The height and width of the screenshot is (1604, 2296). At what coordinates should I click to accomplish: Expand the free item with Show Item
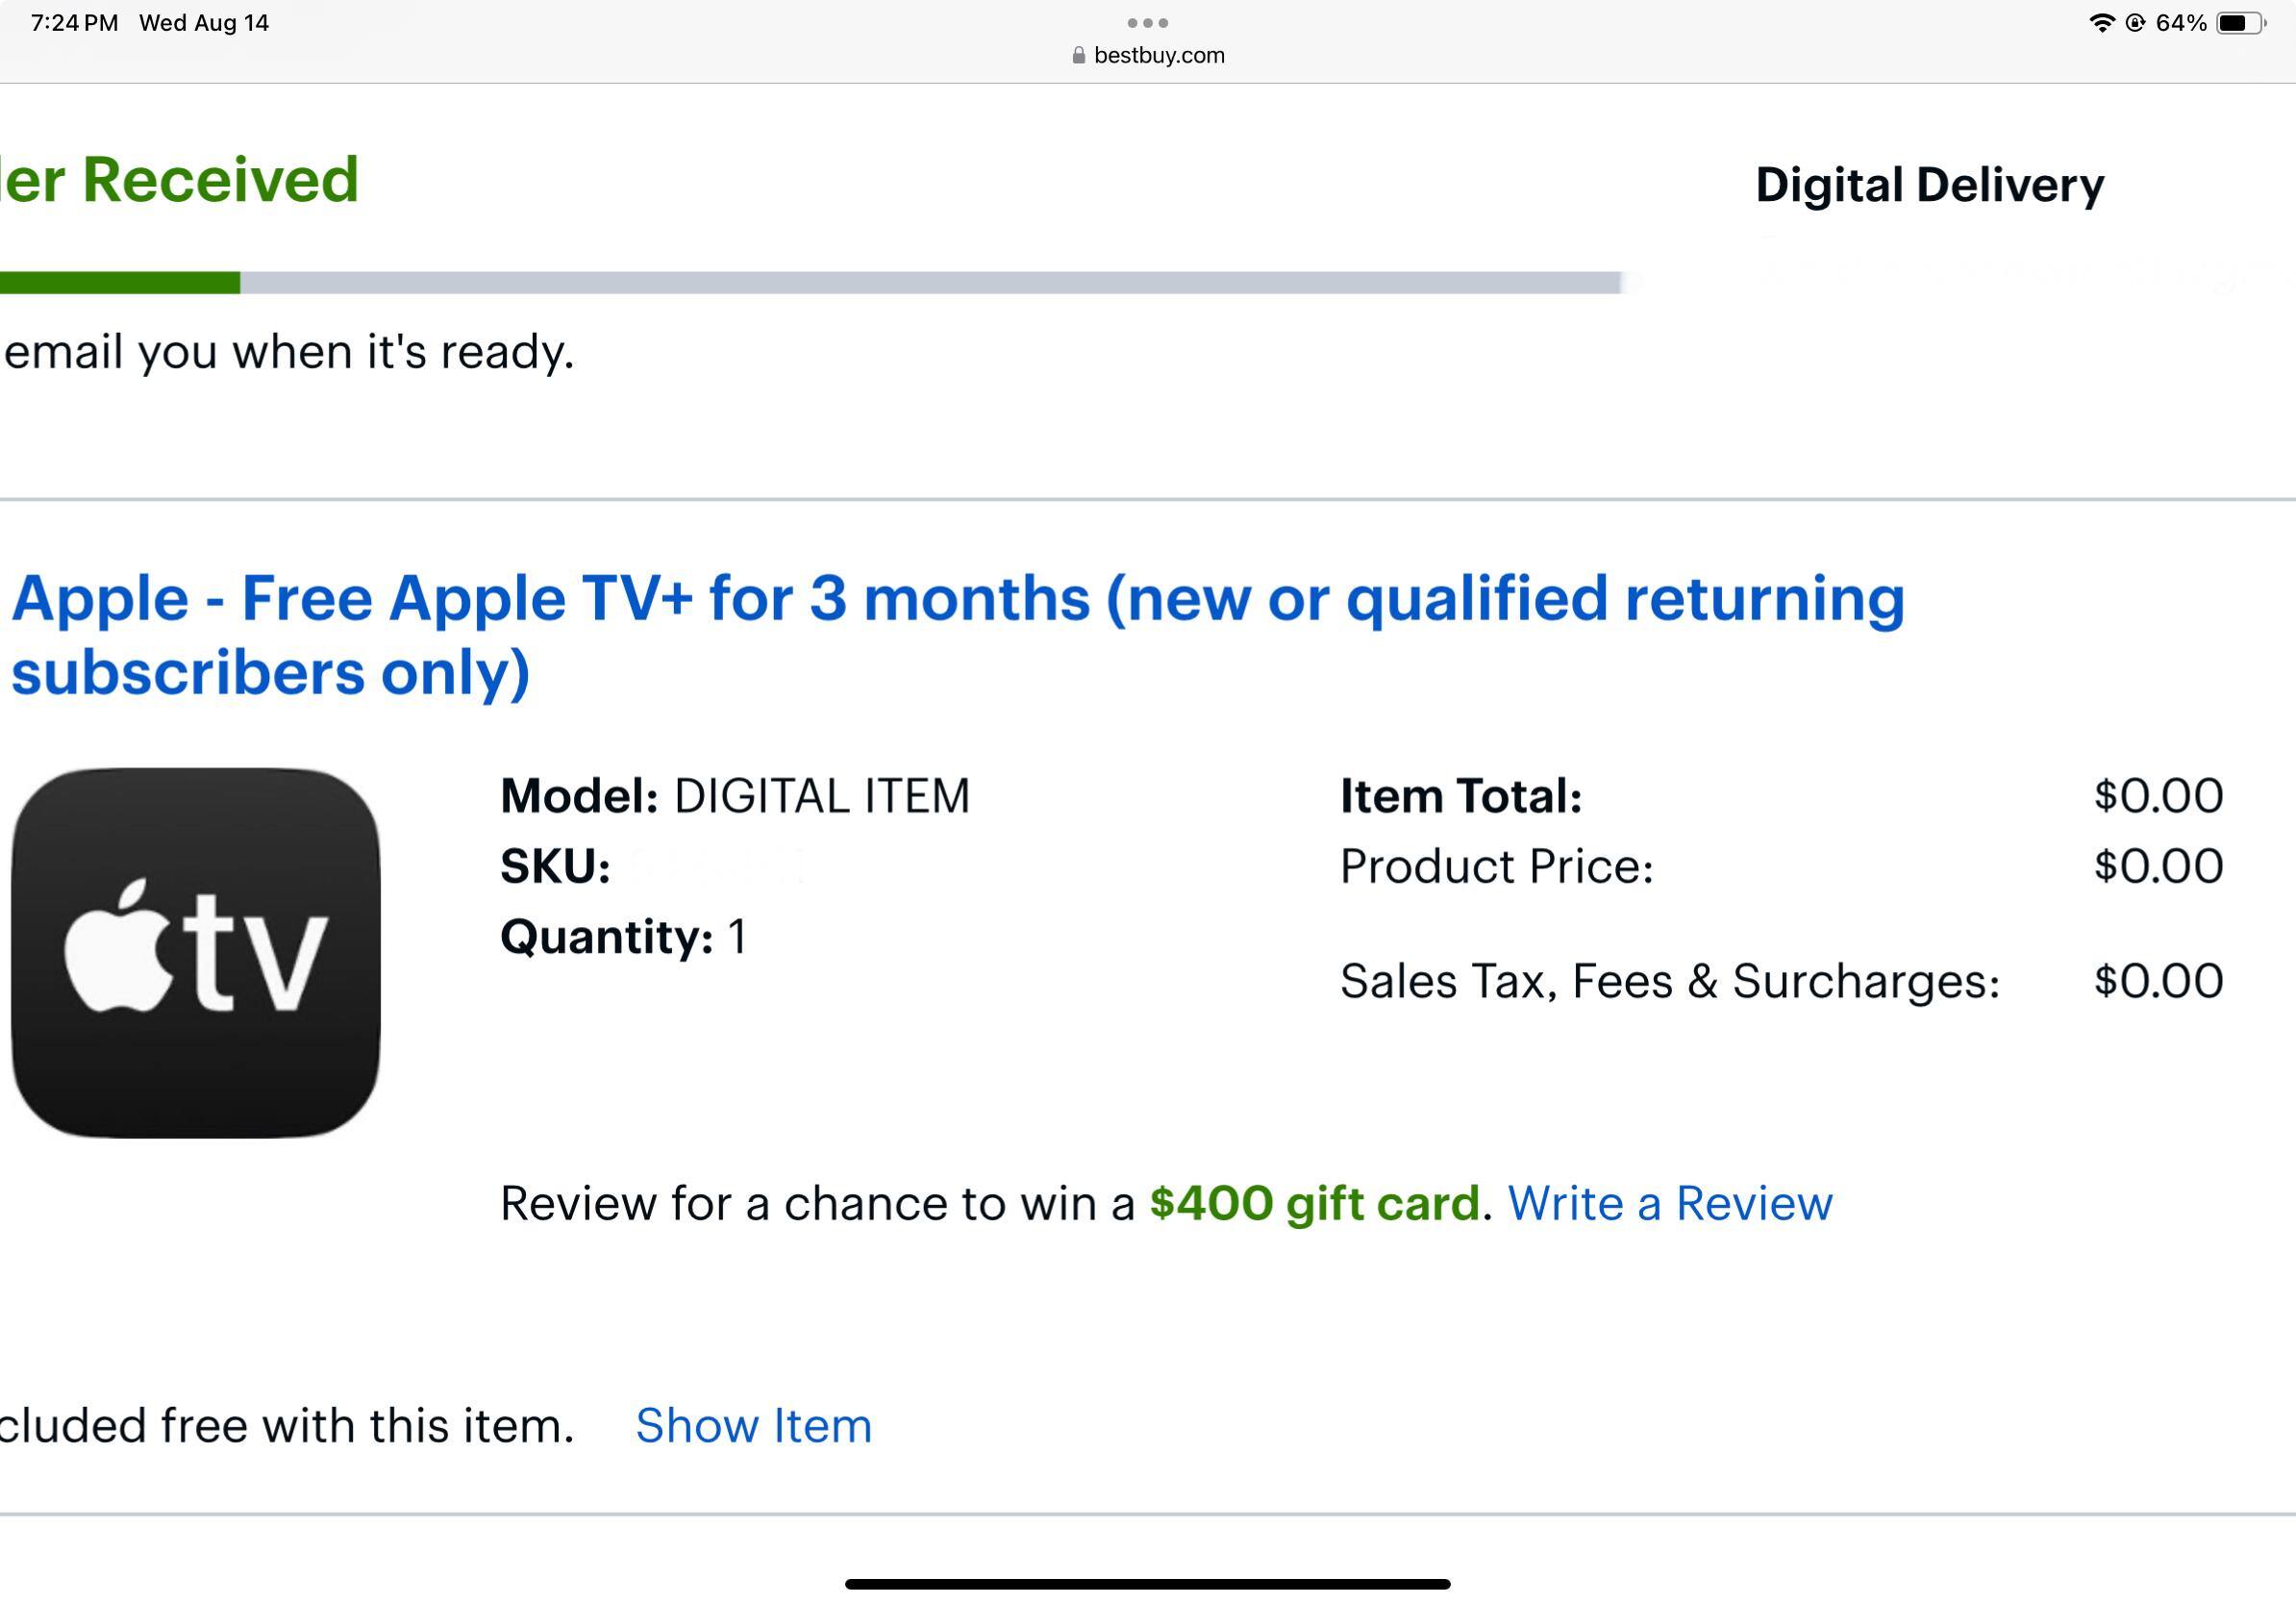click(753, 1425)
